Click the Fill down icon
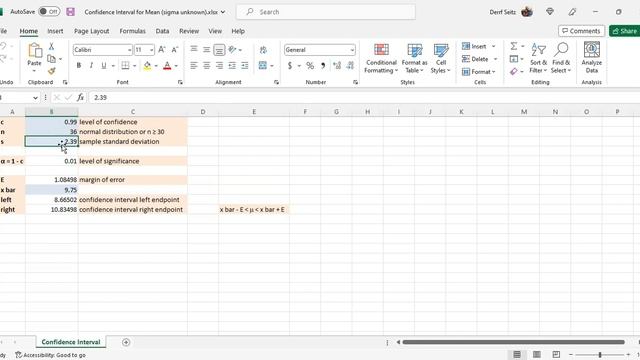 tap(514, 59)
